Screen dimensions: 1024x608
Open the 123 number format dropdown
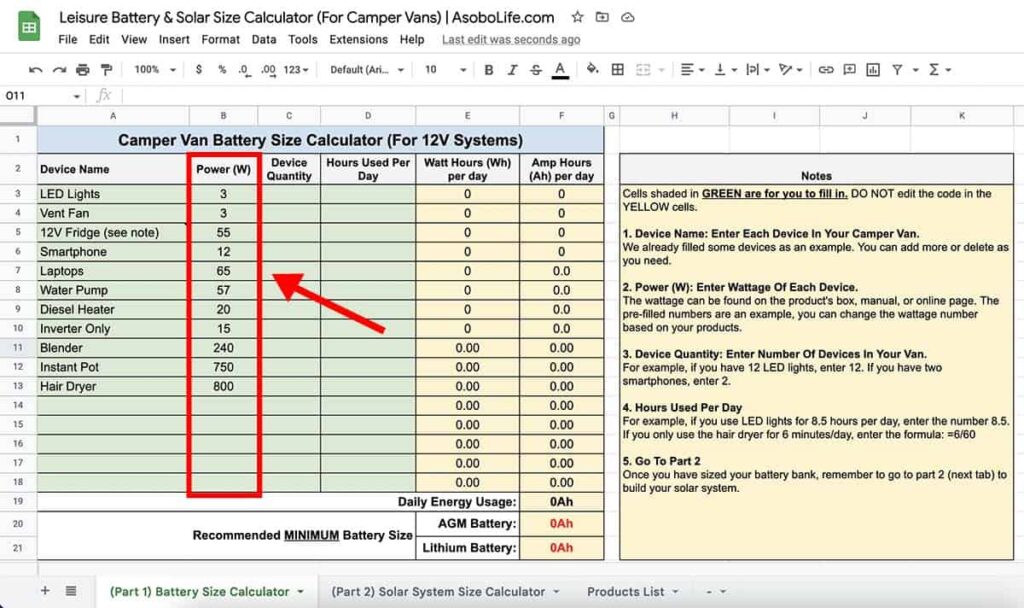(x=296, y=69)
